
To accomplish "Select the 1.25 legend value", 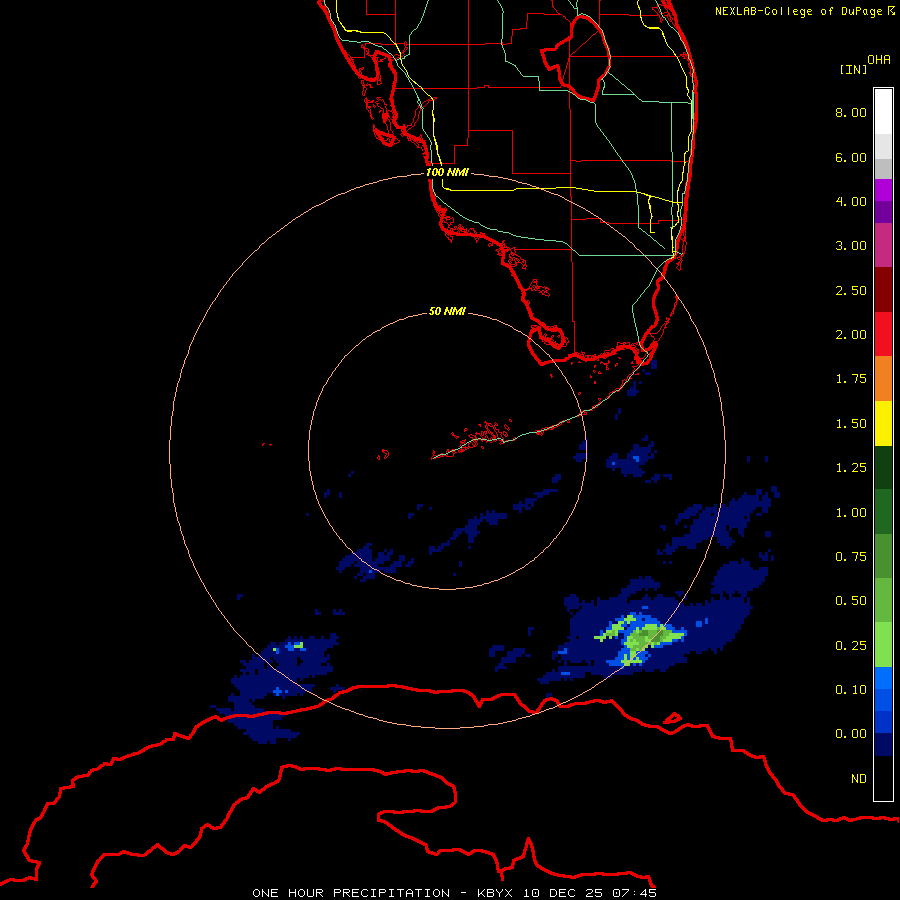I will pos(851,468).
